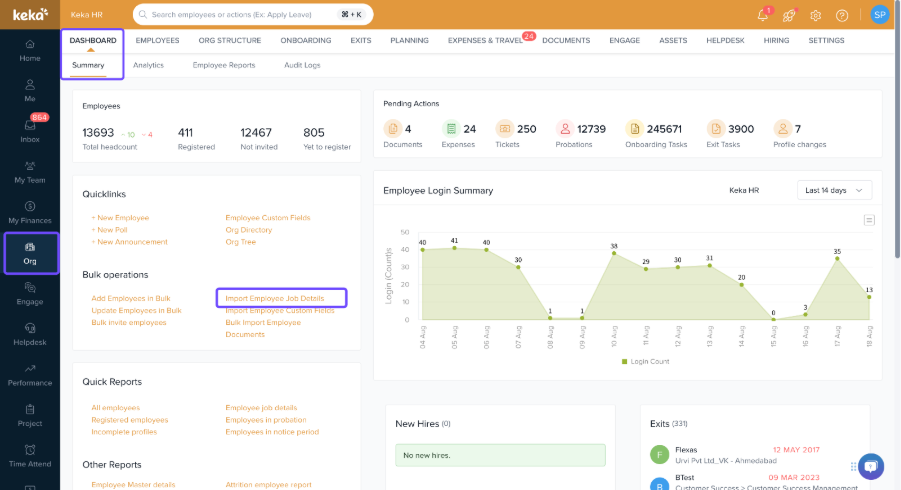Open Employees in probation report
The image size is (901, 490).
point(266,420)
